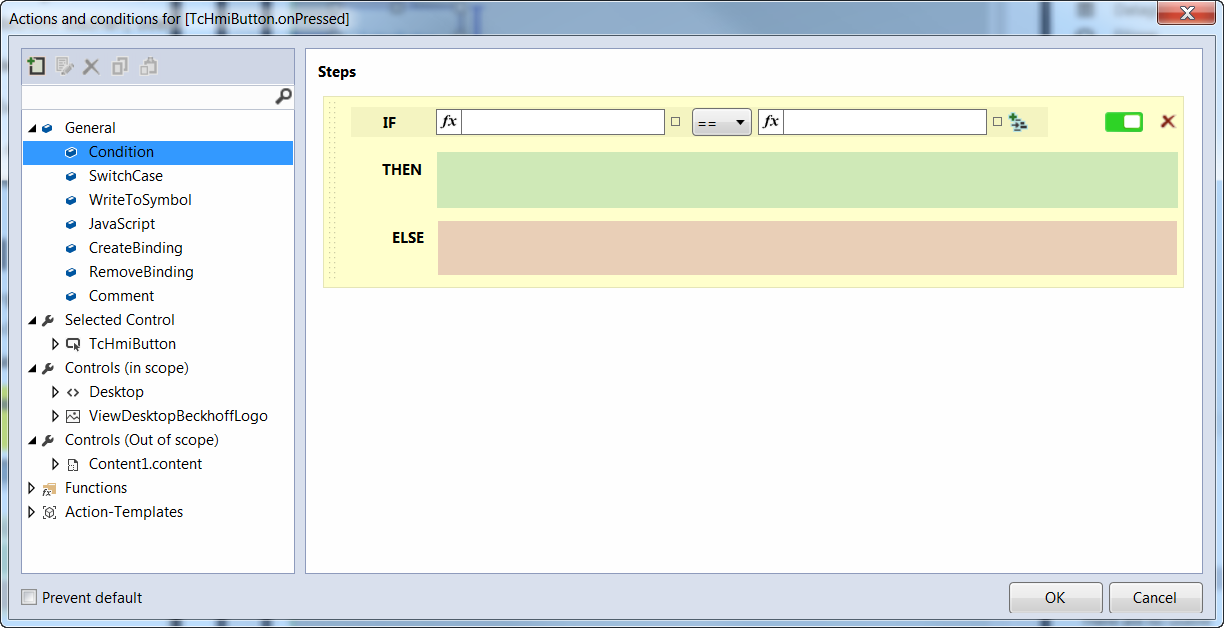The image size is (1224, 628).
Task: Click the RemoveBinding cube icon
Action: (70, 272)
